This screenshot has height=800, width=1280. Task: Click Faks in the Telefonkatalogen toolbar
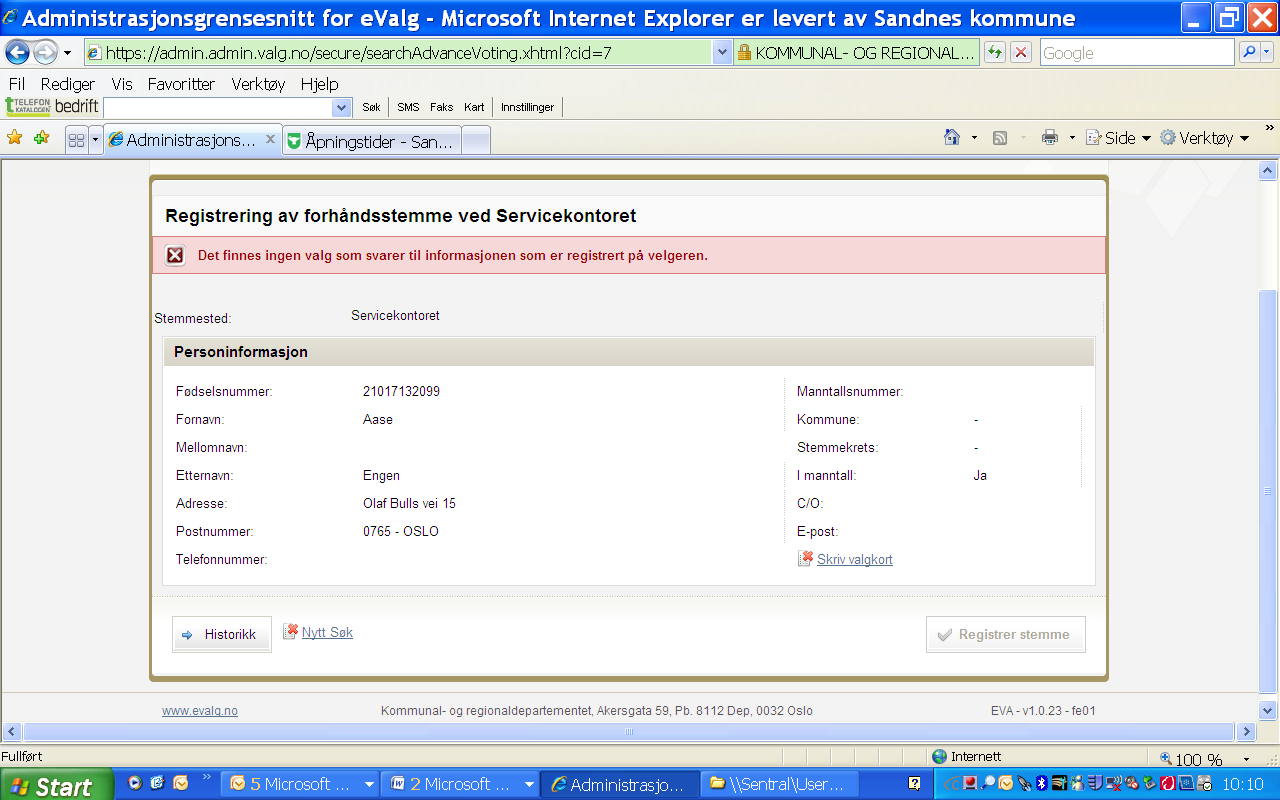pyautogui.click(x=441, y=107)
